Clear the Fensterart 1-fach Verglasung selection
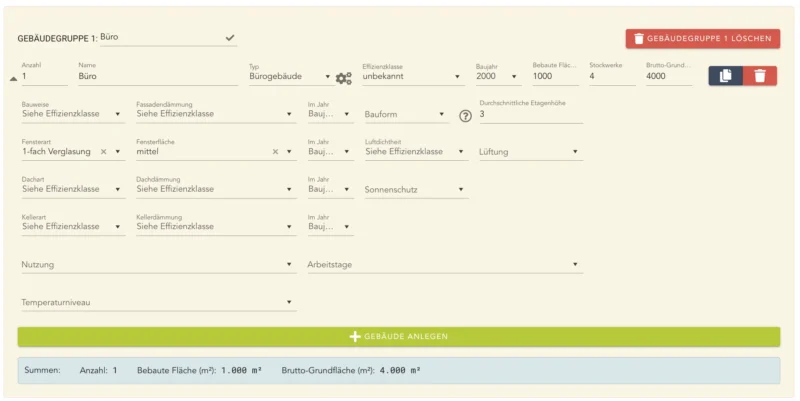 [x=103, y=152]
